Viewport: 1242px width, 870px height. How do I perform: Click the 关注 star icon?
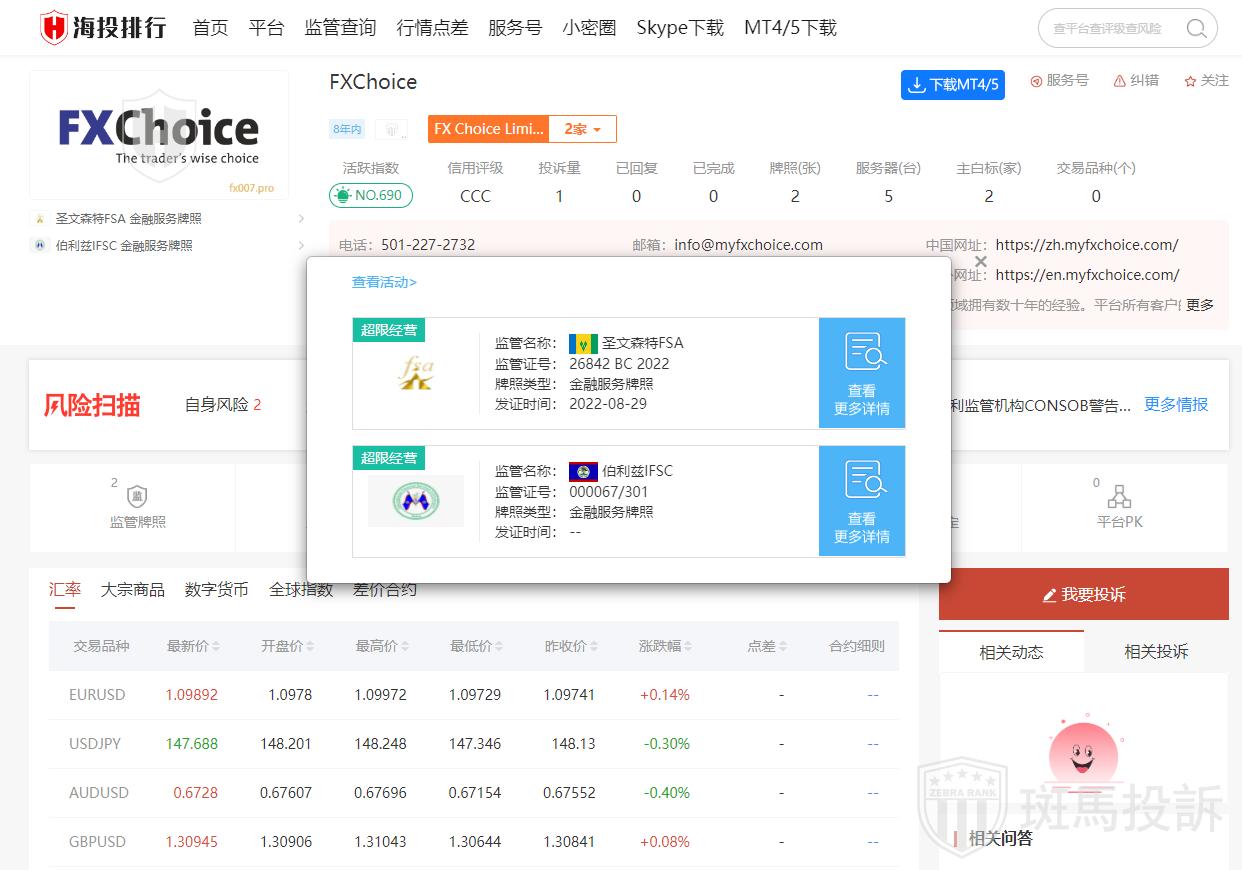(x=1190, y=81)
